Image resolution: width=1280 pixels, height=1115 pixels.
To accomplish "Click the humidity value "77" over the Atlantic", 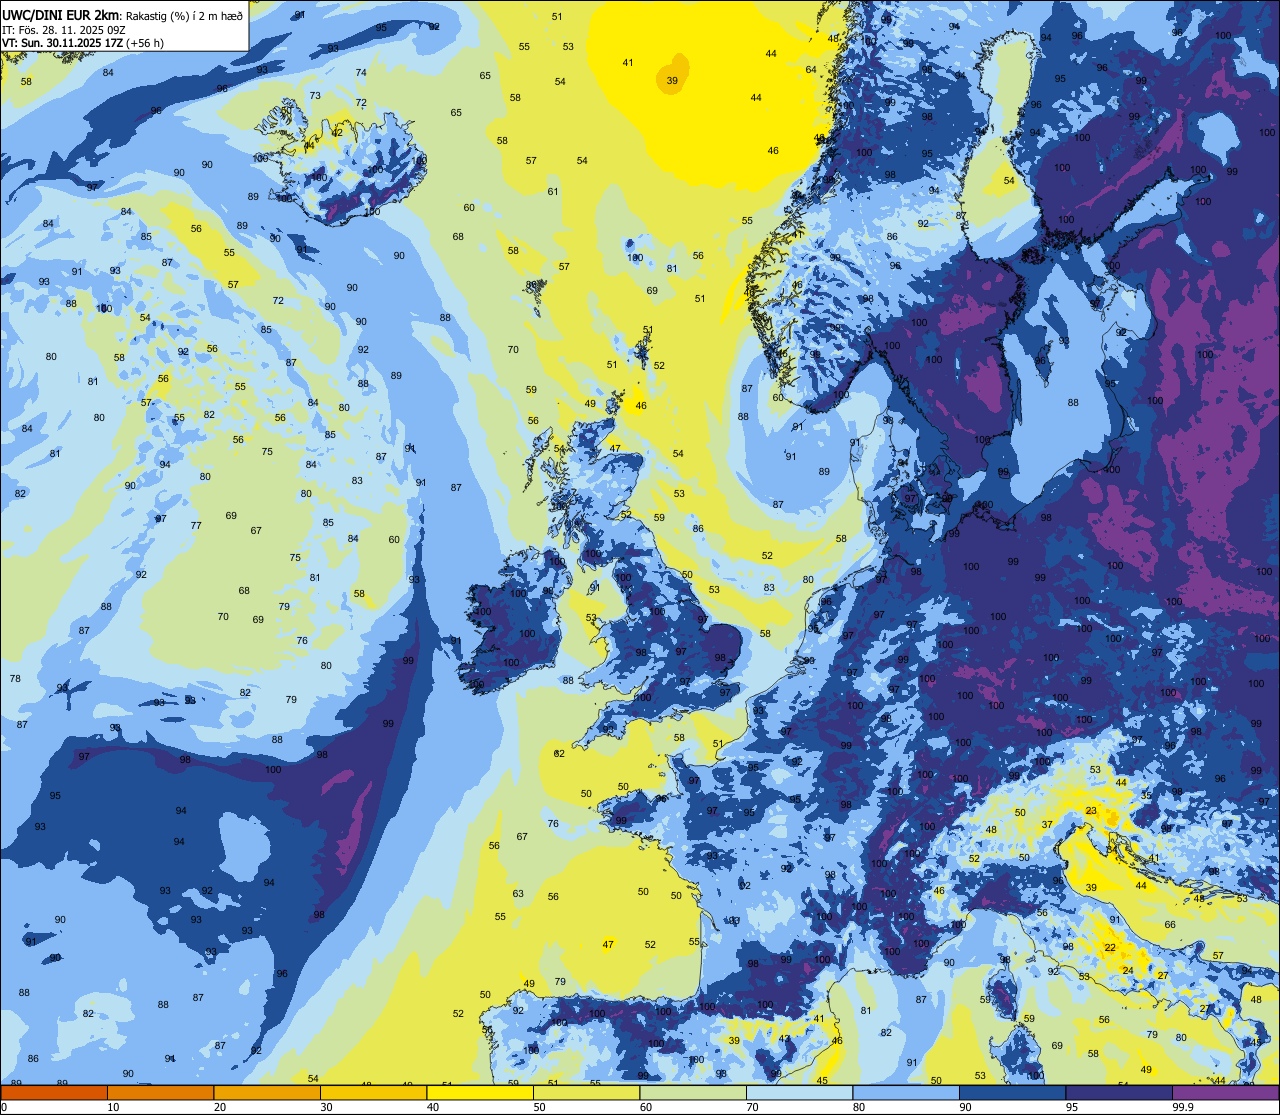I will (x=196, y=526).
